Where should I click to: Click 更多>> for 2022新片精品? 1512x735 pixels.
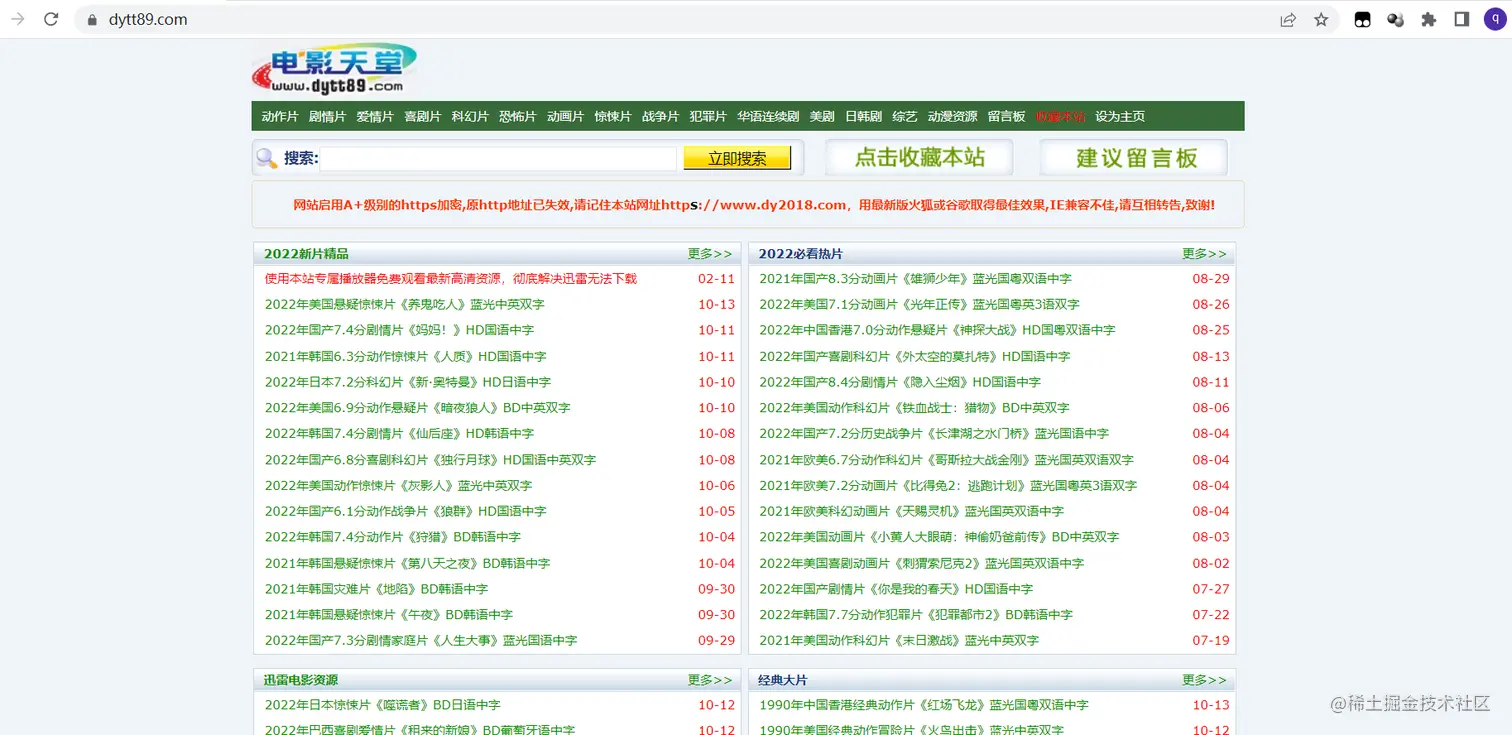710,254
